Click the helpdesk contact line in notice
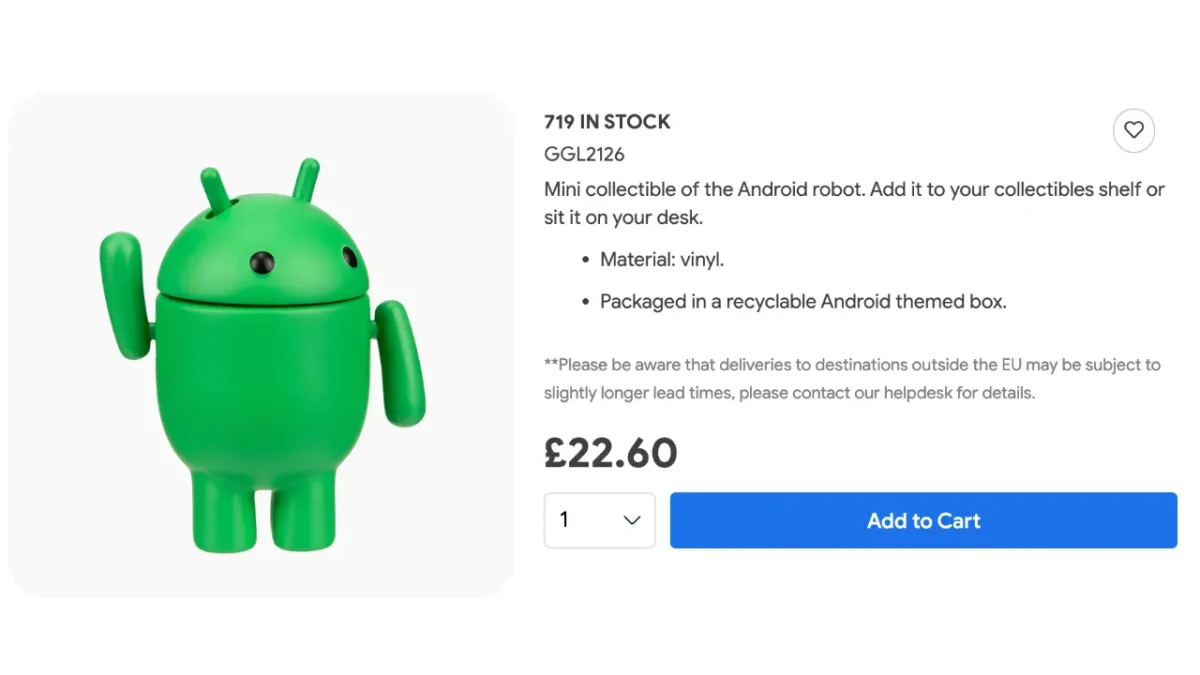The height and width of the screenshot is (675, 1200). (x=788, y=393)
